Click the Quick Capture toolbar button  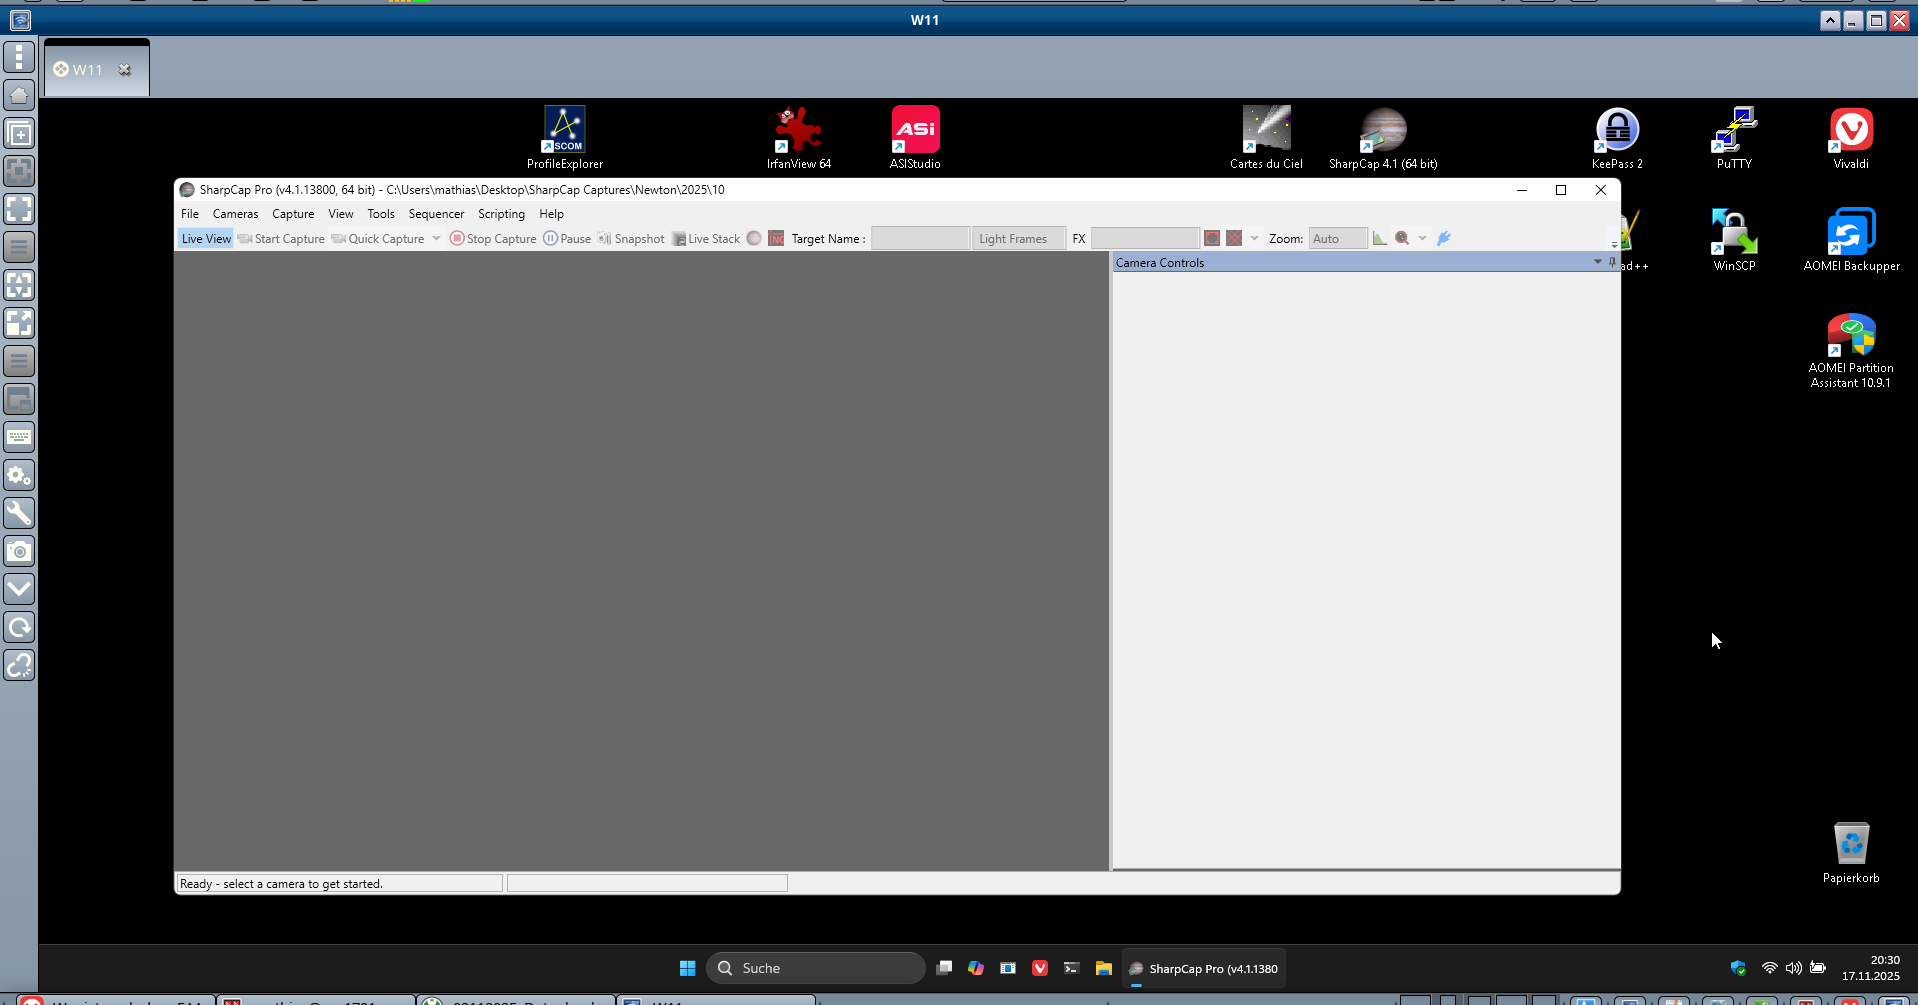(378, 239)
